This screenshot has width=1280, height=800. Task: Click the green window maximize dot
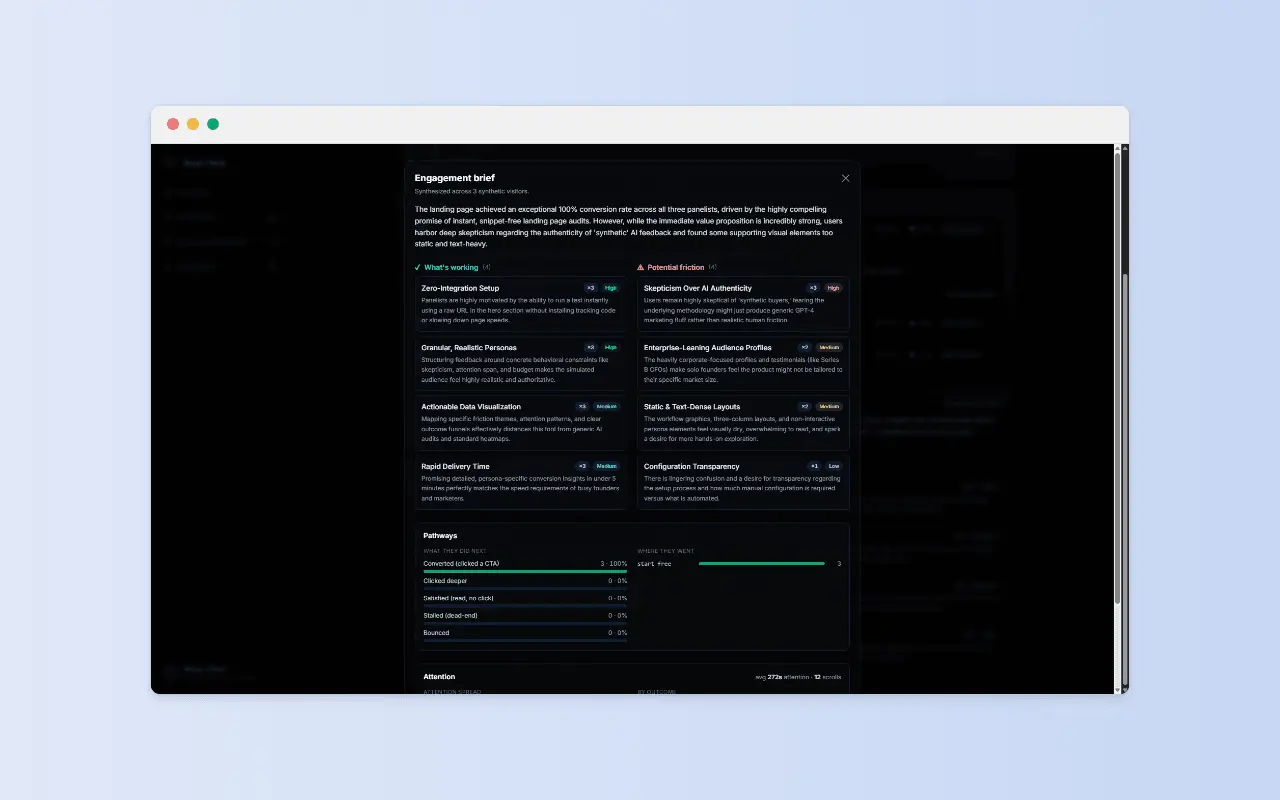point(213,124)
